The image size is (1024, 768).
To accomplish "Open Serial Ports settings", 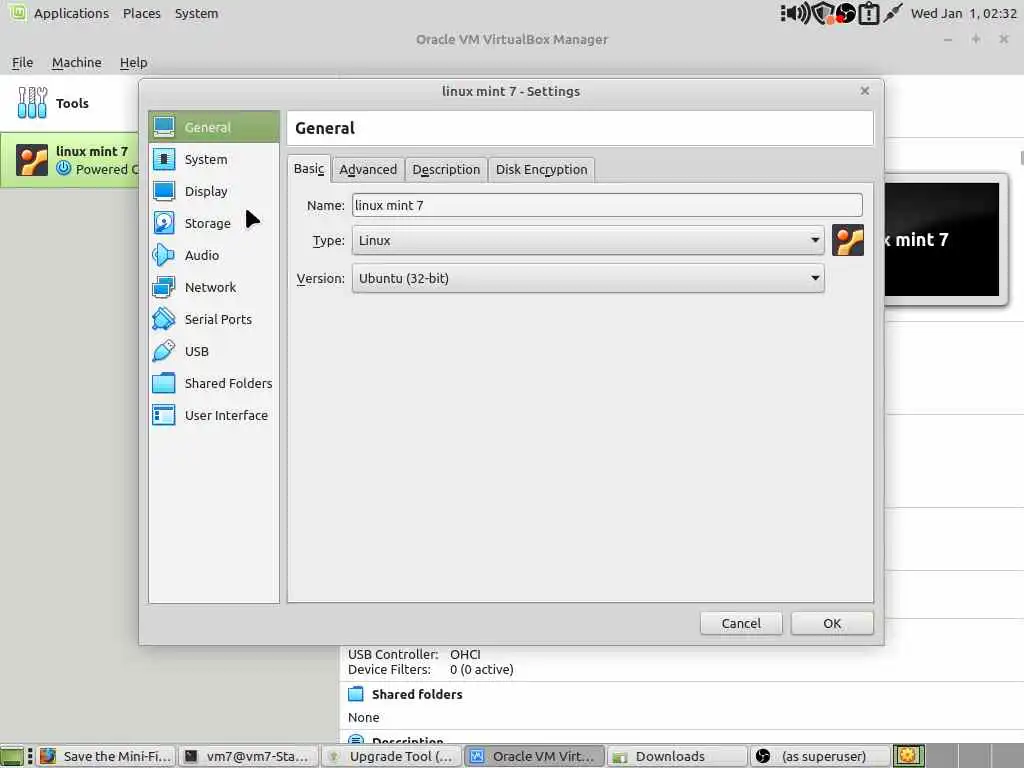I will point(214,319).
